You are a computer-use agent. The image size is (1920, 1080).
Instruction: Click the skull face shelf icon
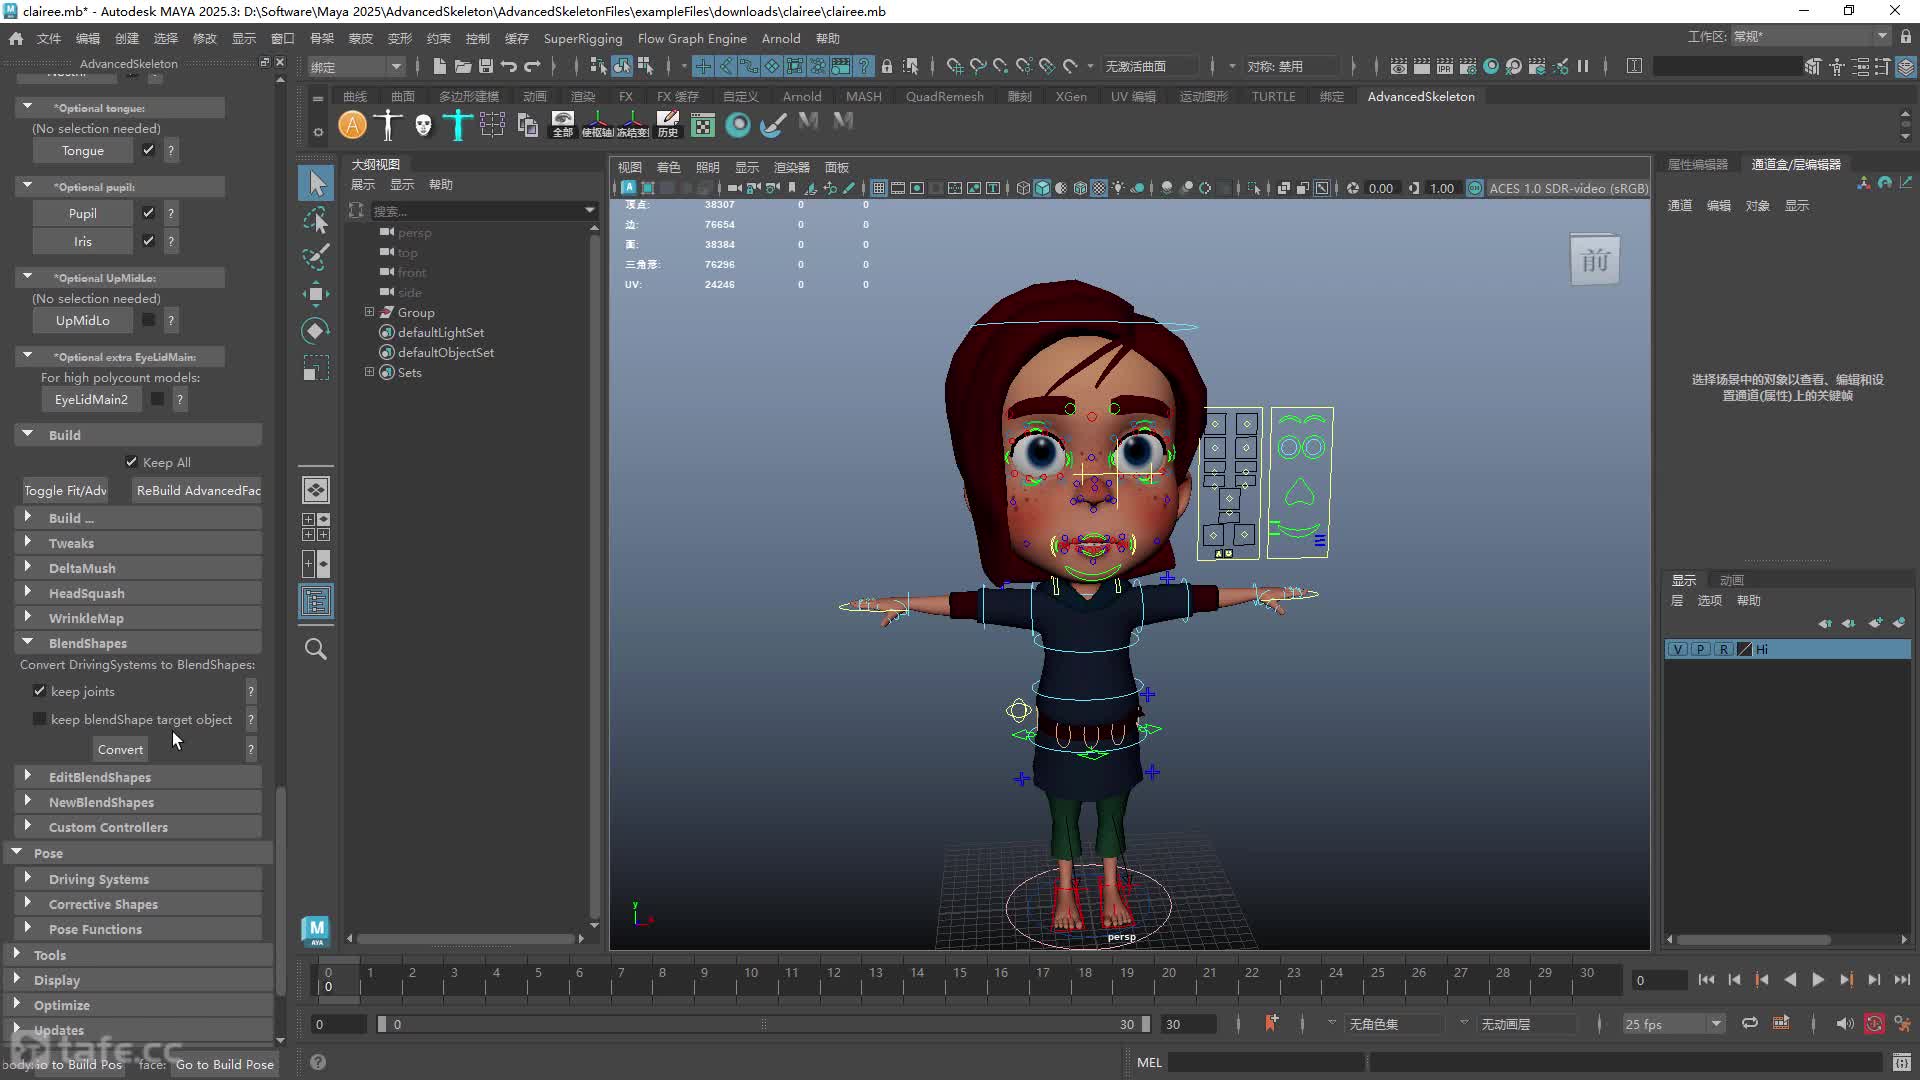423,125
